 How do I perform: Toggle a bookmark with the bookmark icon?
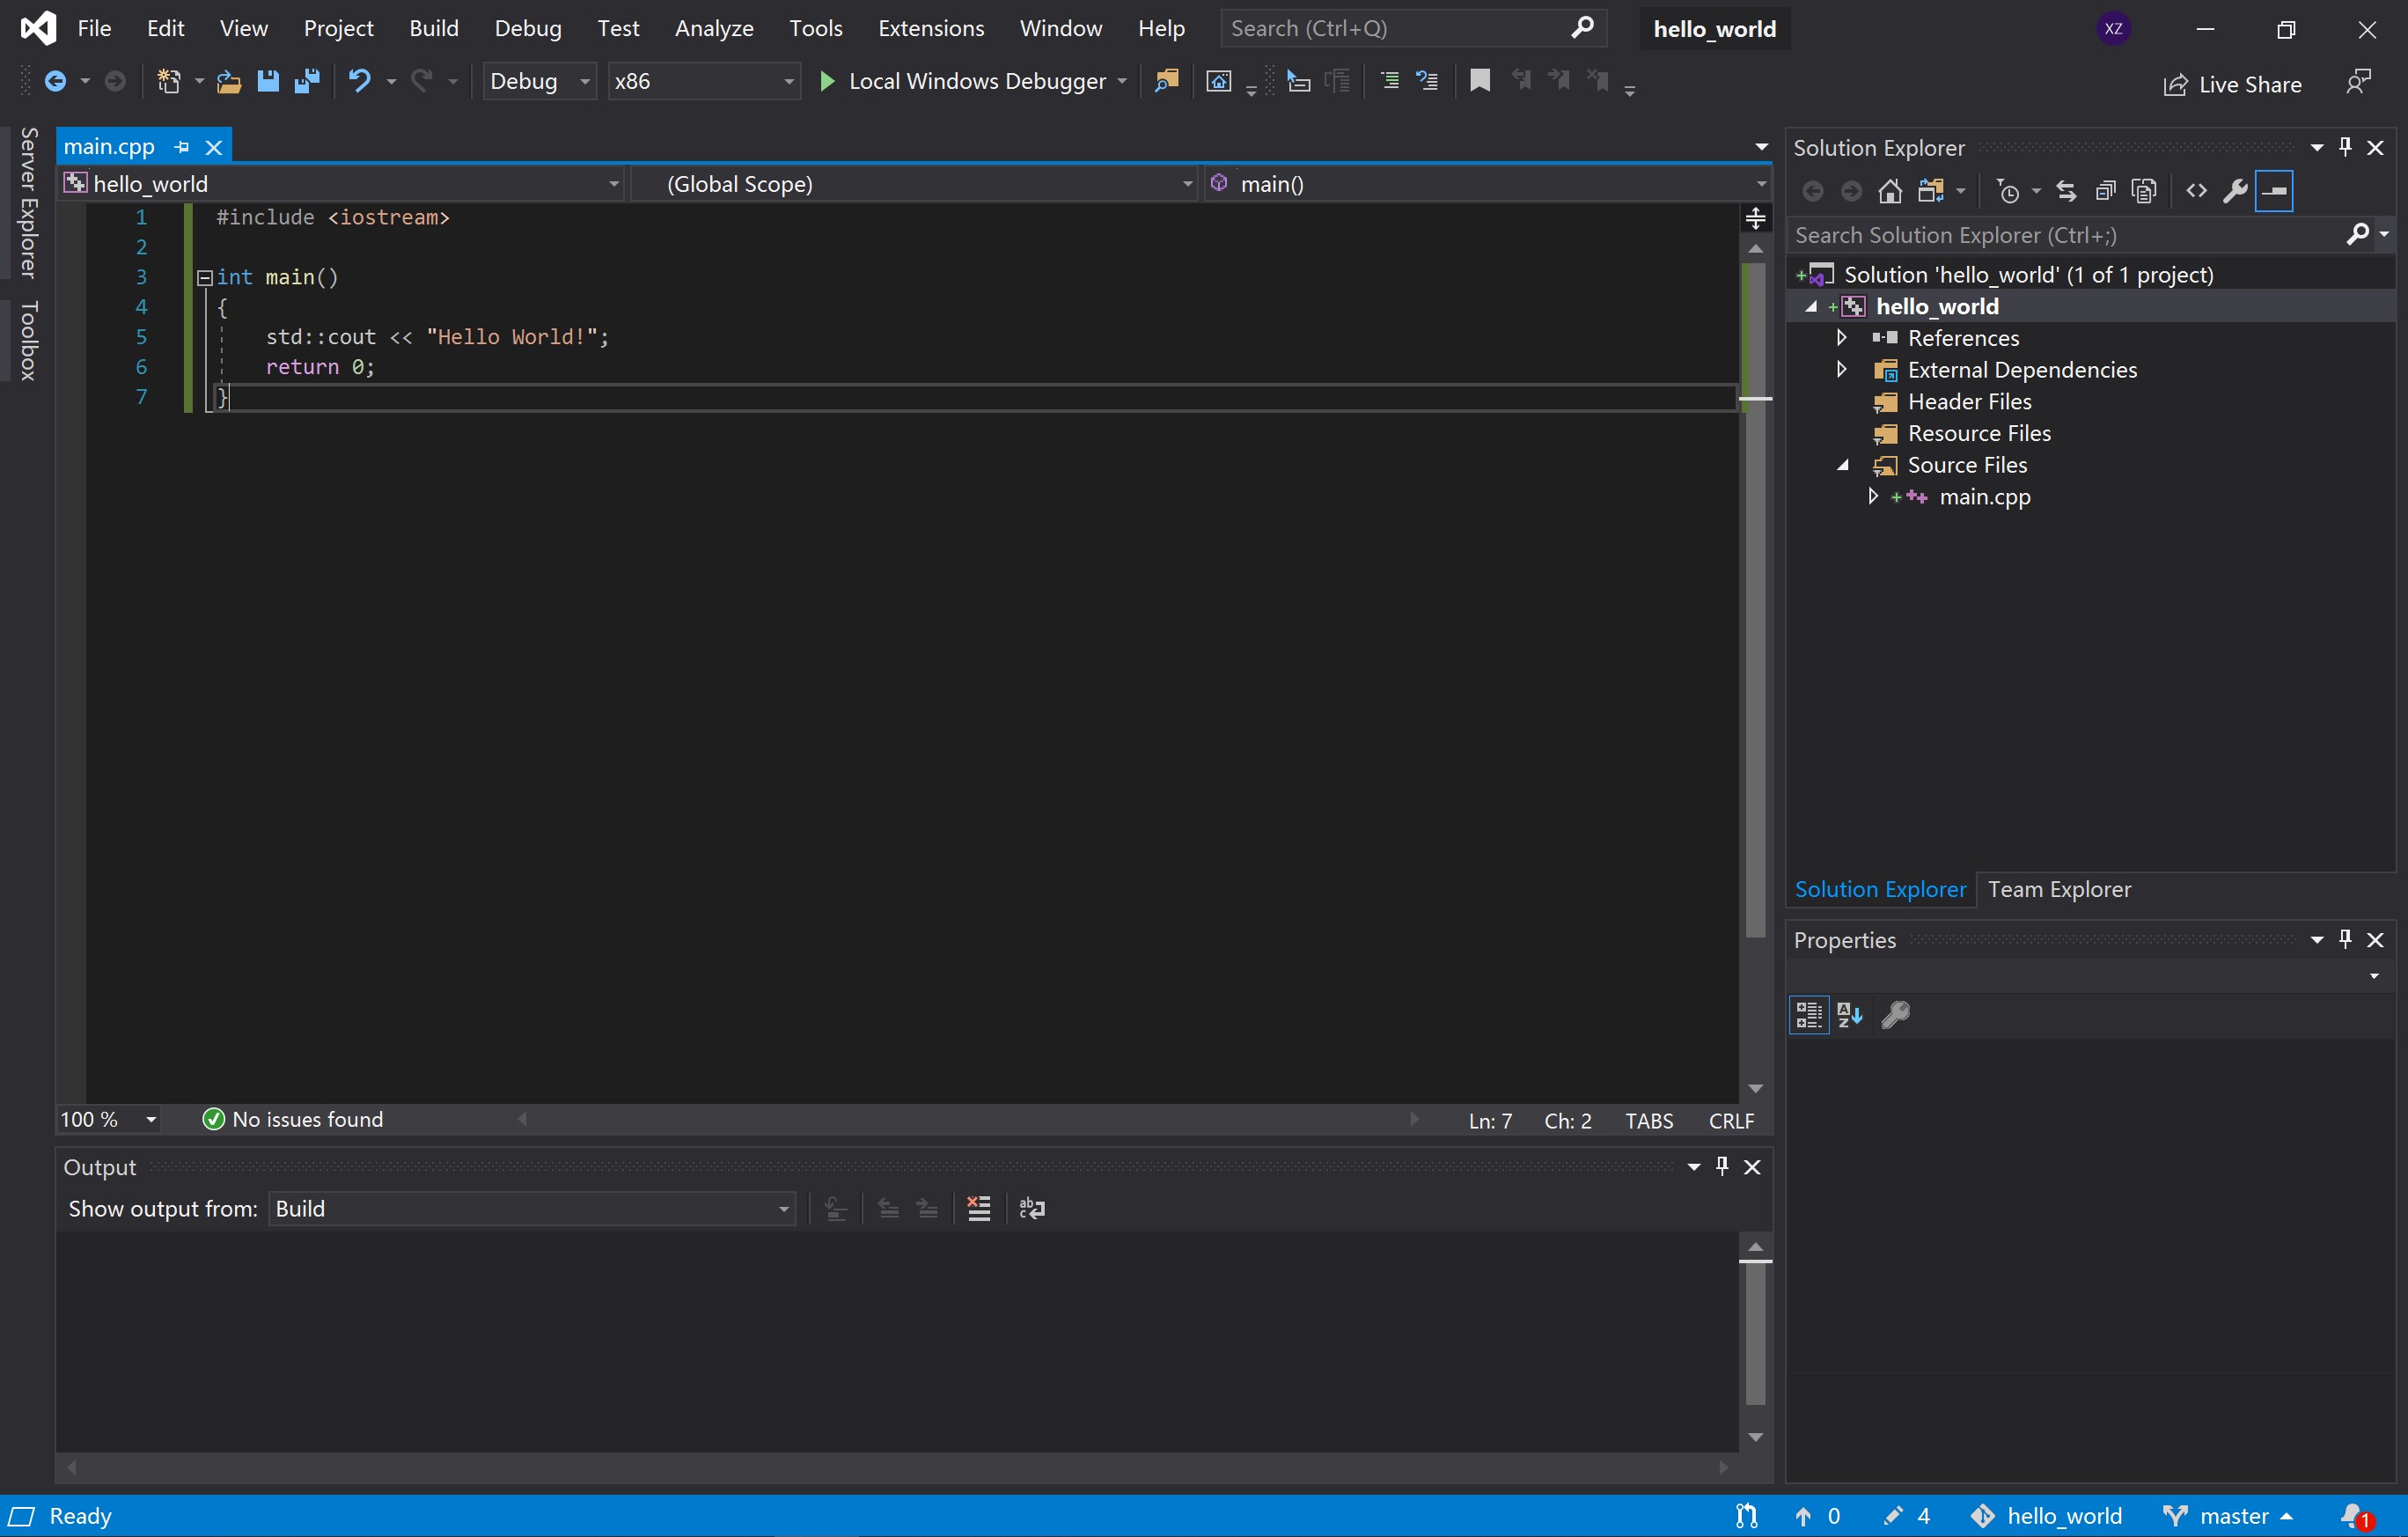[x=1480, y=81]
